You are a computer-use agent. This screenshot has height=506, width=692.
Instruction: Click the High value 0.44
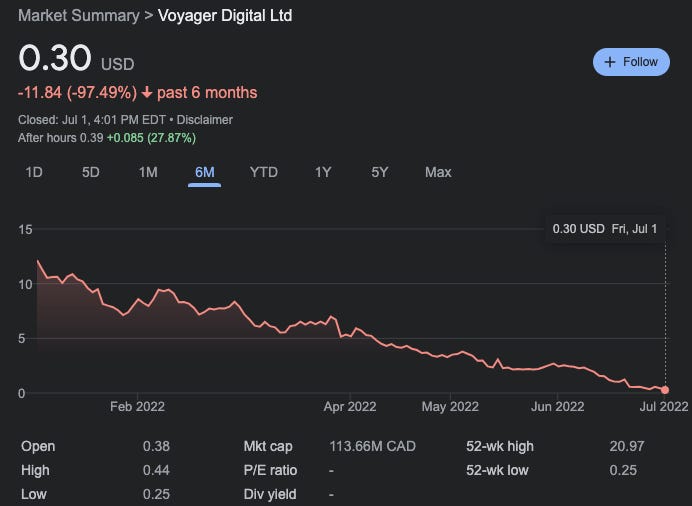(x=156, y=470)
